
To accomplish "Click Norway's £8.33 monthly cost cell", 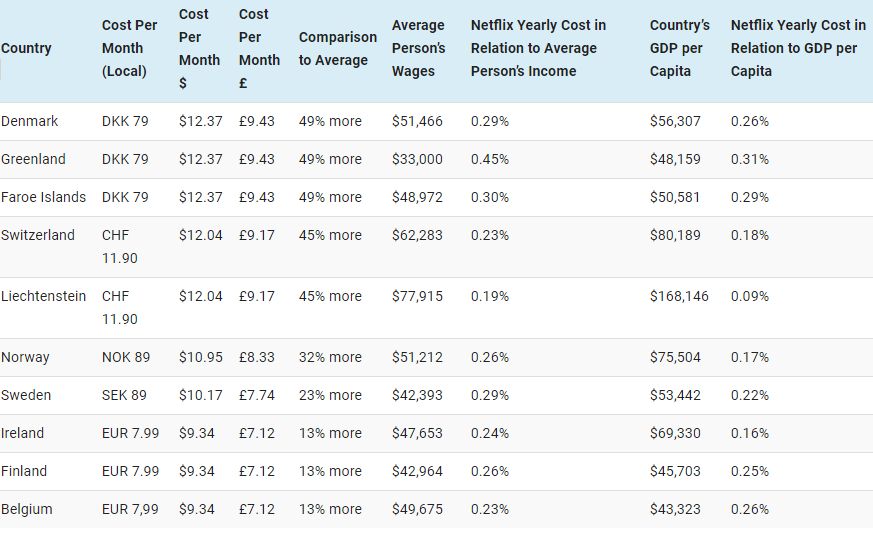I will point(257,357).
